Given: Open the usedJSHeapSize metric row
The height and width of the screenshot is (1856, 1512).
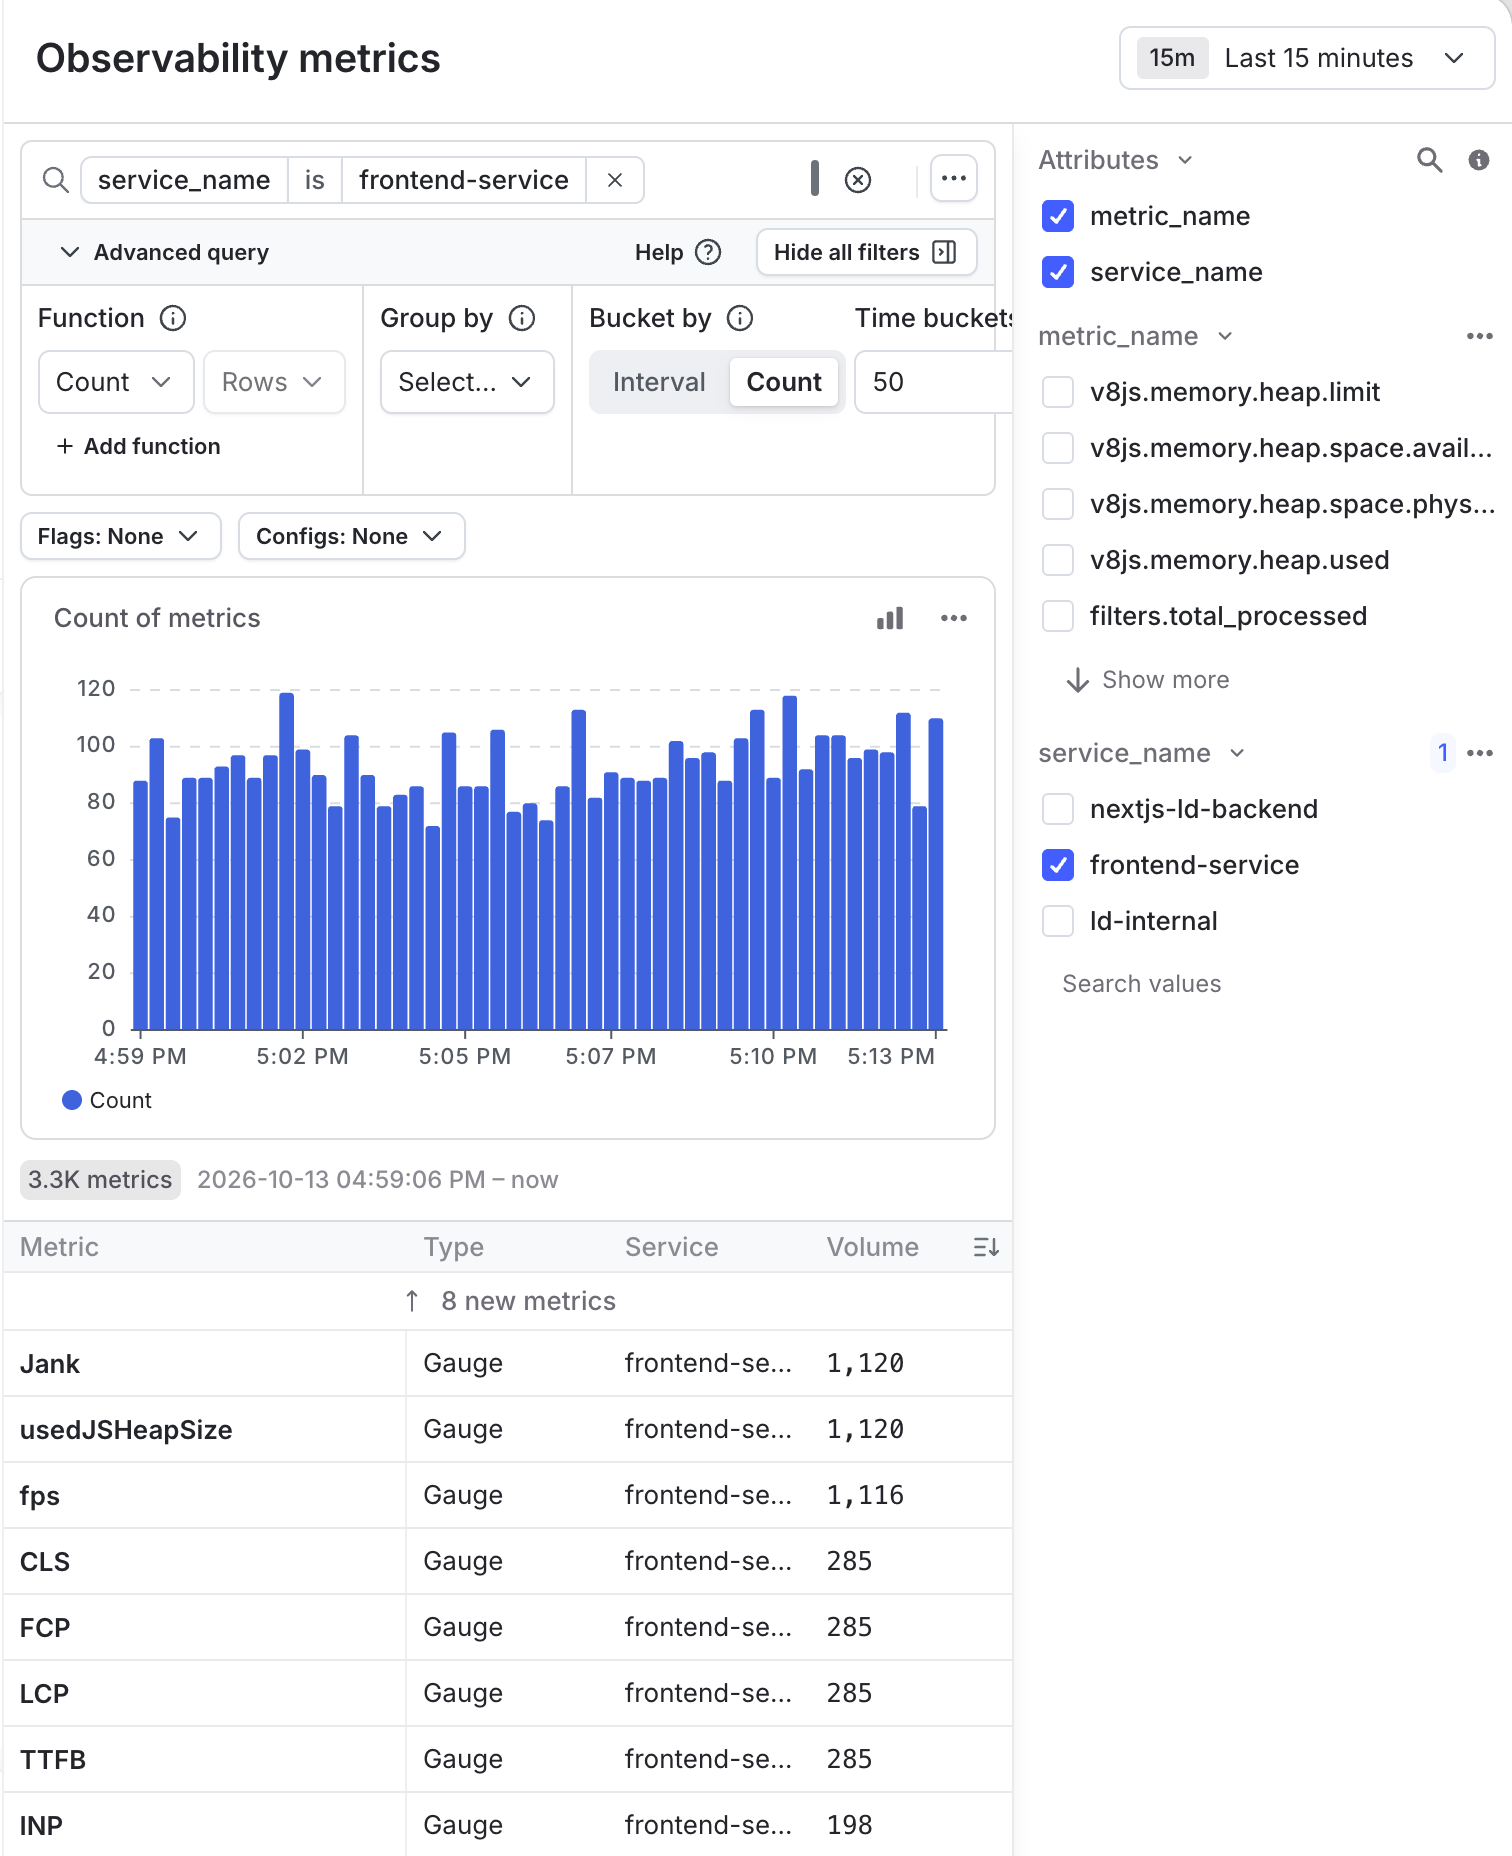Looking at the screenshot, I should (x=508, y=1430).
